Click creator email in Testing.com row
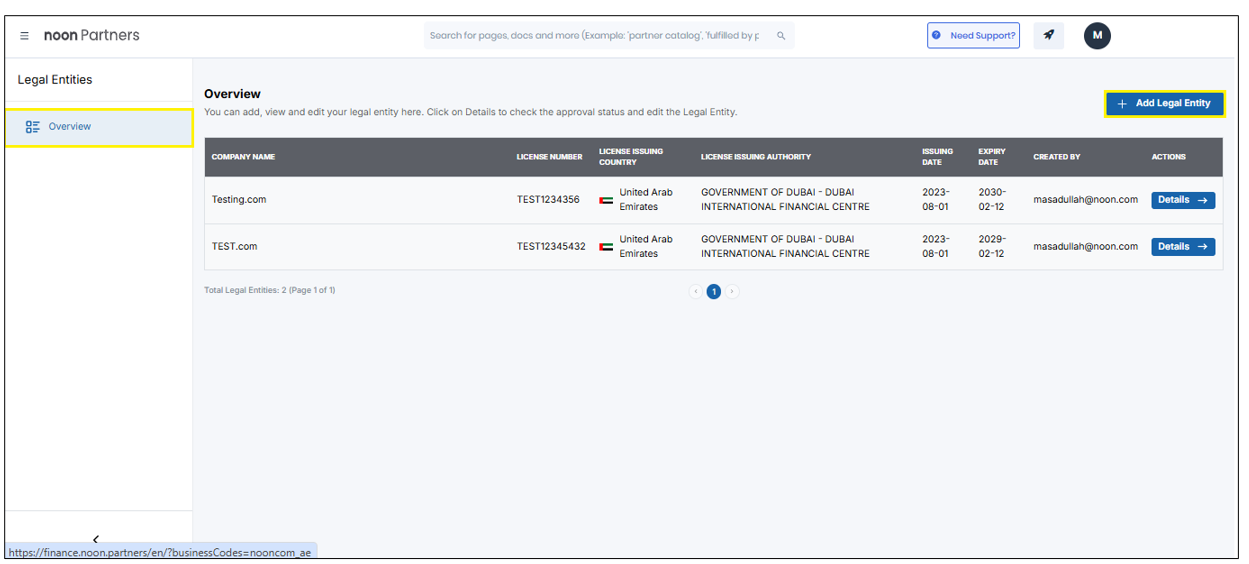Image resolution: width=1249 pixels, height=564 pixels. click(1085, 200)
